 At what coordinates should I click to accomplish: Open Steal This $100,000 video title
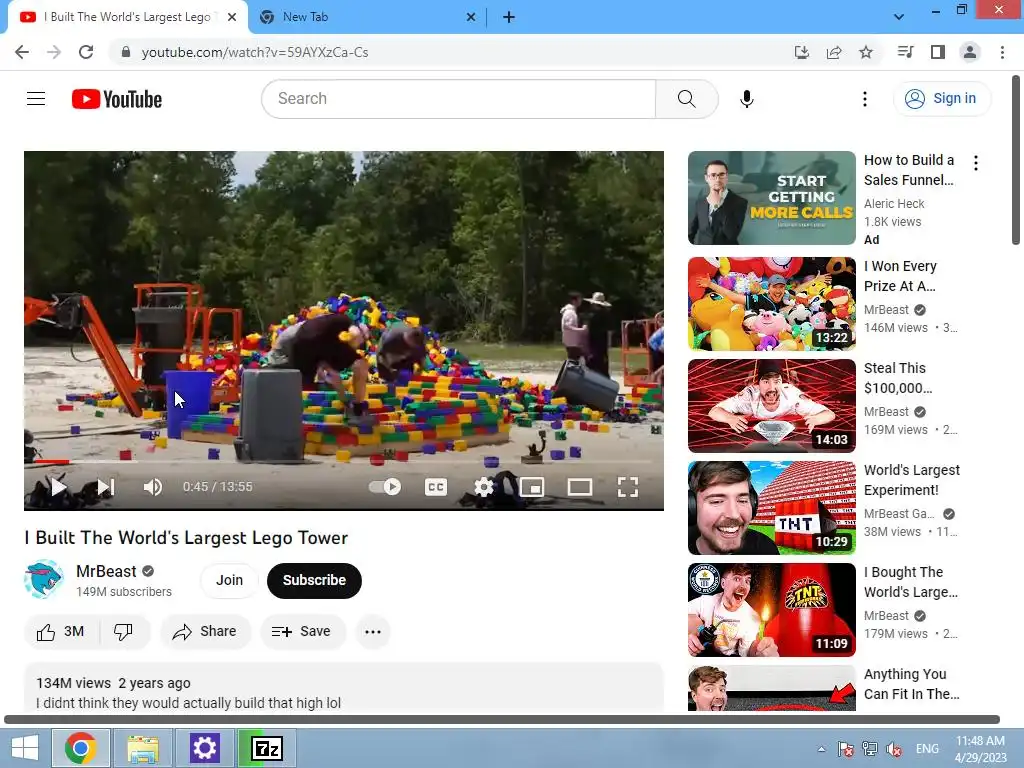click(898, 378)
